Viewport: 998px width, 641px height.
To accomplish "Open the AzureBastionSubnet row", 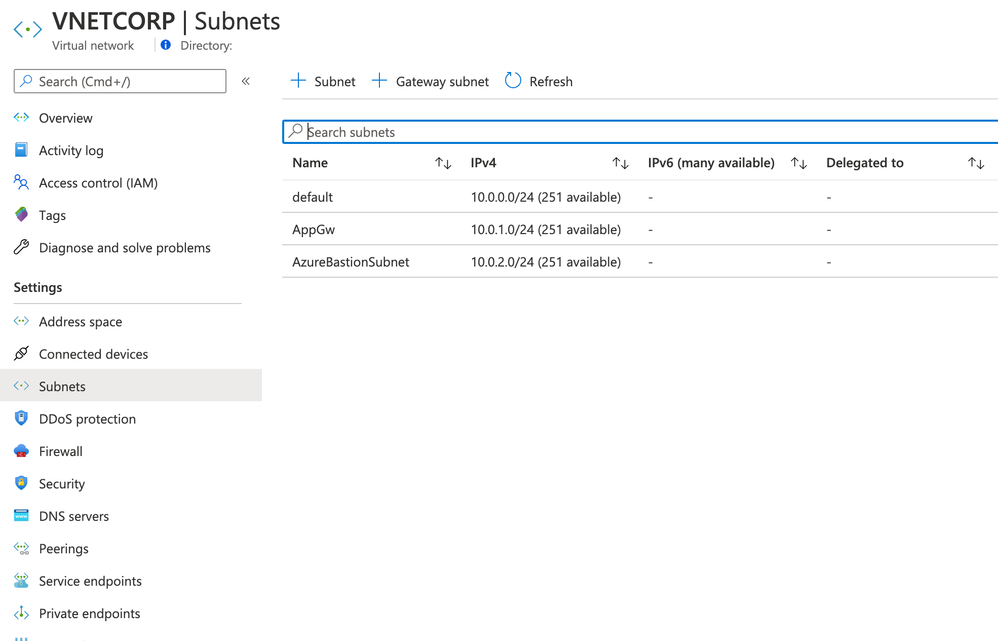I will tap(351, 262).
